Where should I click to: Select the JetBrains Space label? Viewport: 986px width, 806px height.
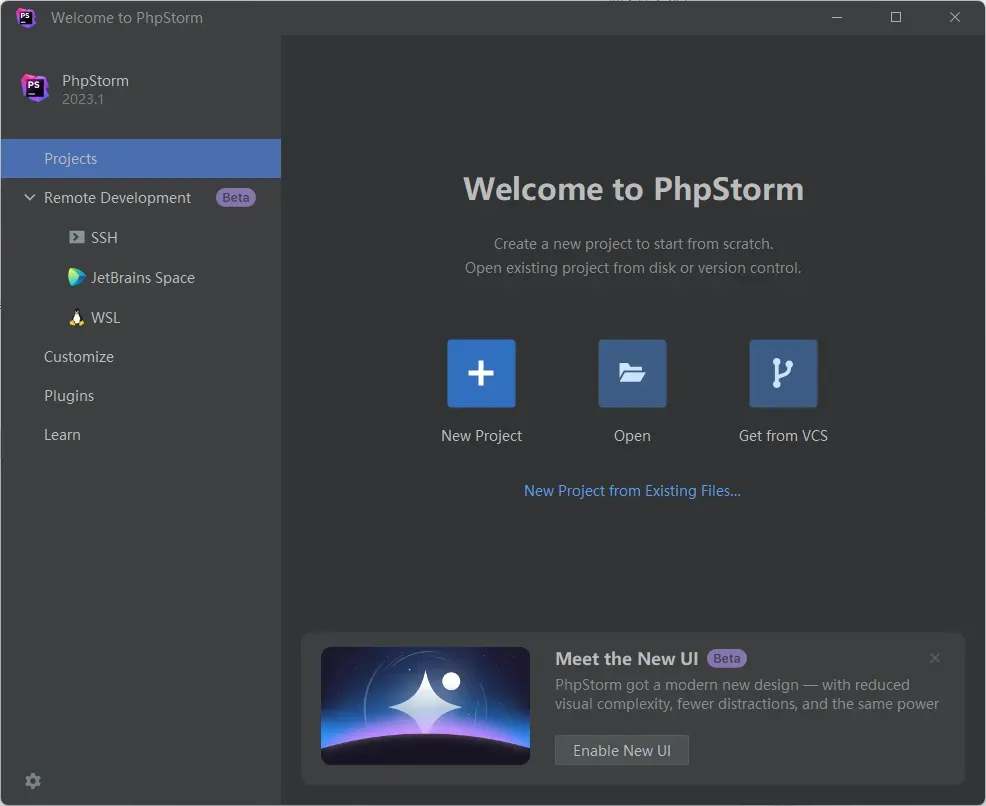pyautogui.click(x=143, y=277)
